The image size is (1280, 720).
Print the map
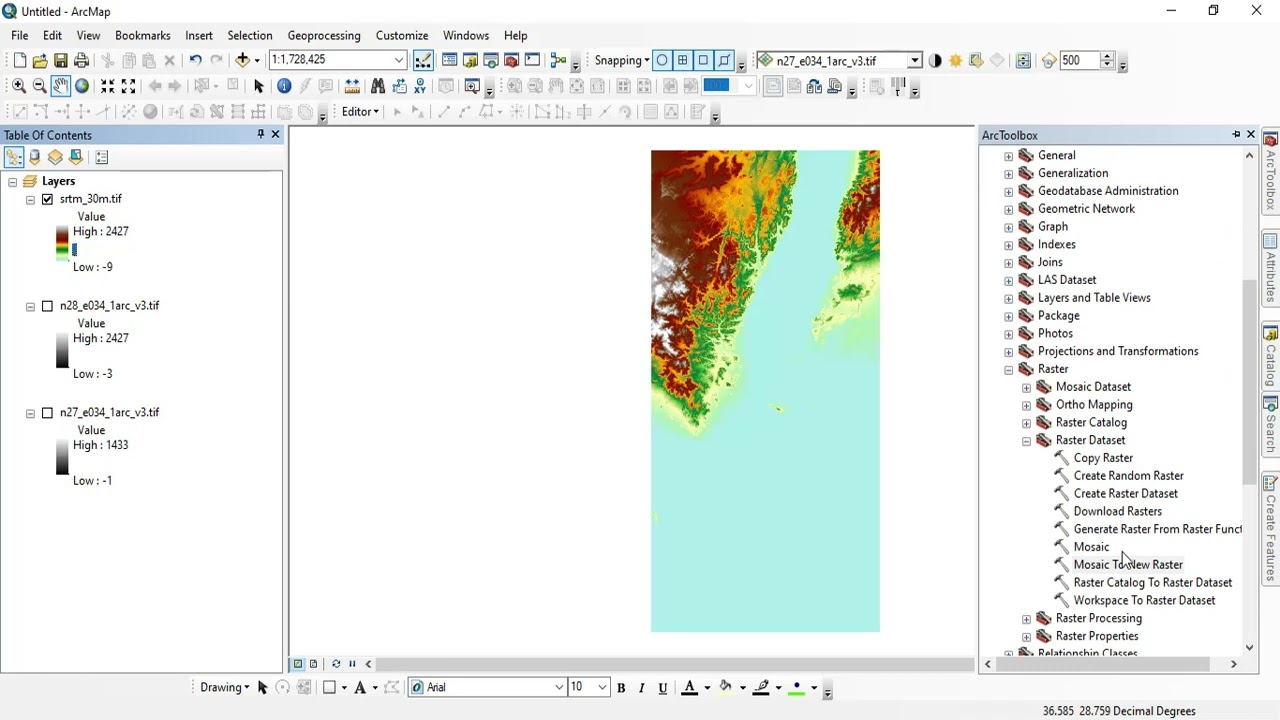(x=81, y=61)
